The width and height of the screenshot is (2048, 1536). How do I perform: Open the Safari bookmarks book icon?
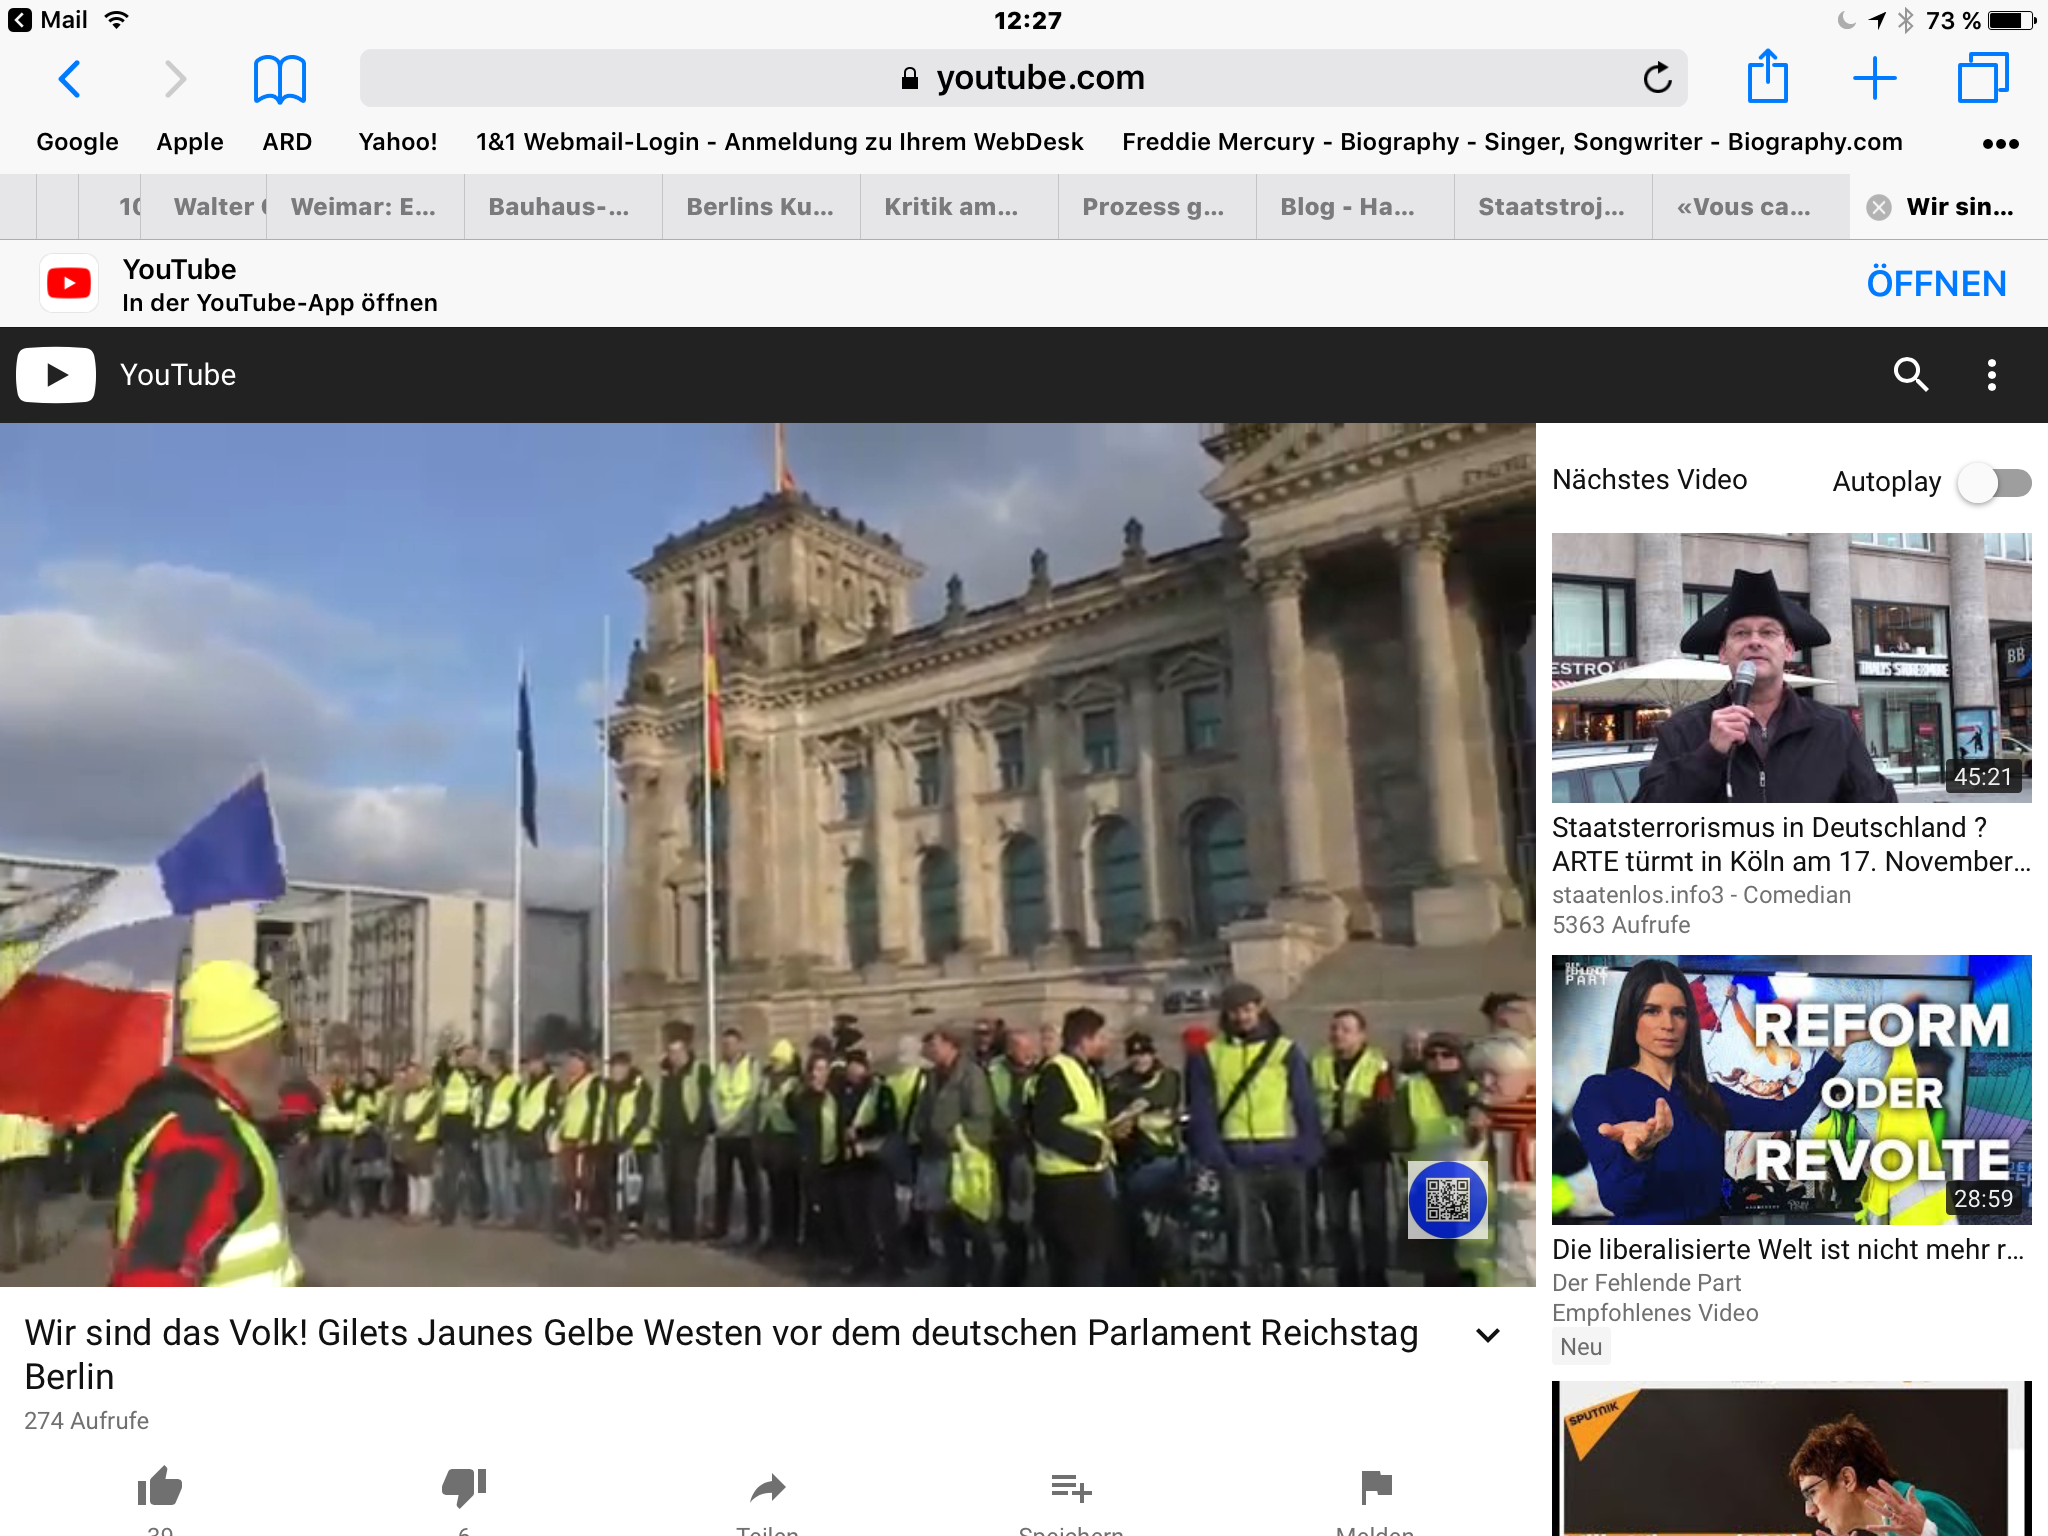click(279, 79)
